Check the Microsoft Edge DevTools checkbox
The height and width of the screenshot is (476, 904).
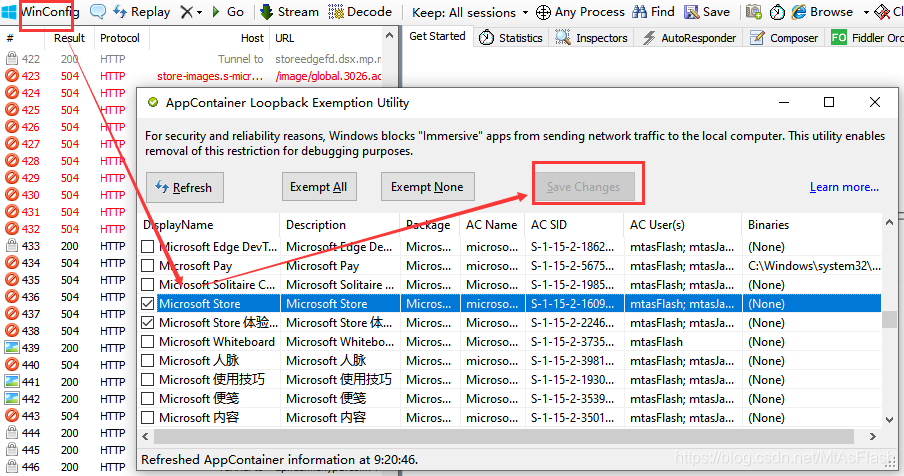pyautogui.click(x=148, y=247)
